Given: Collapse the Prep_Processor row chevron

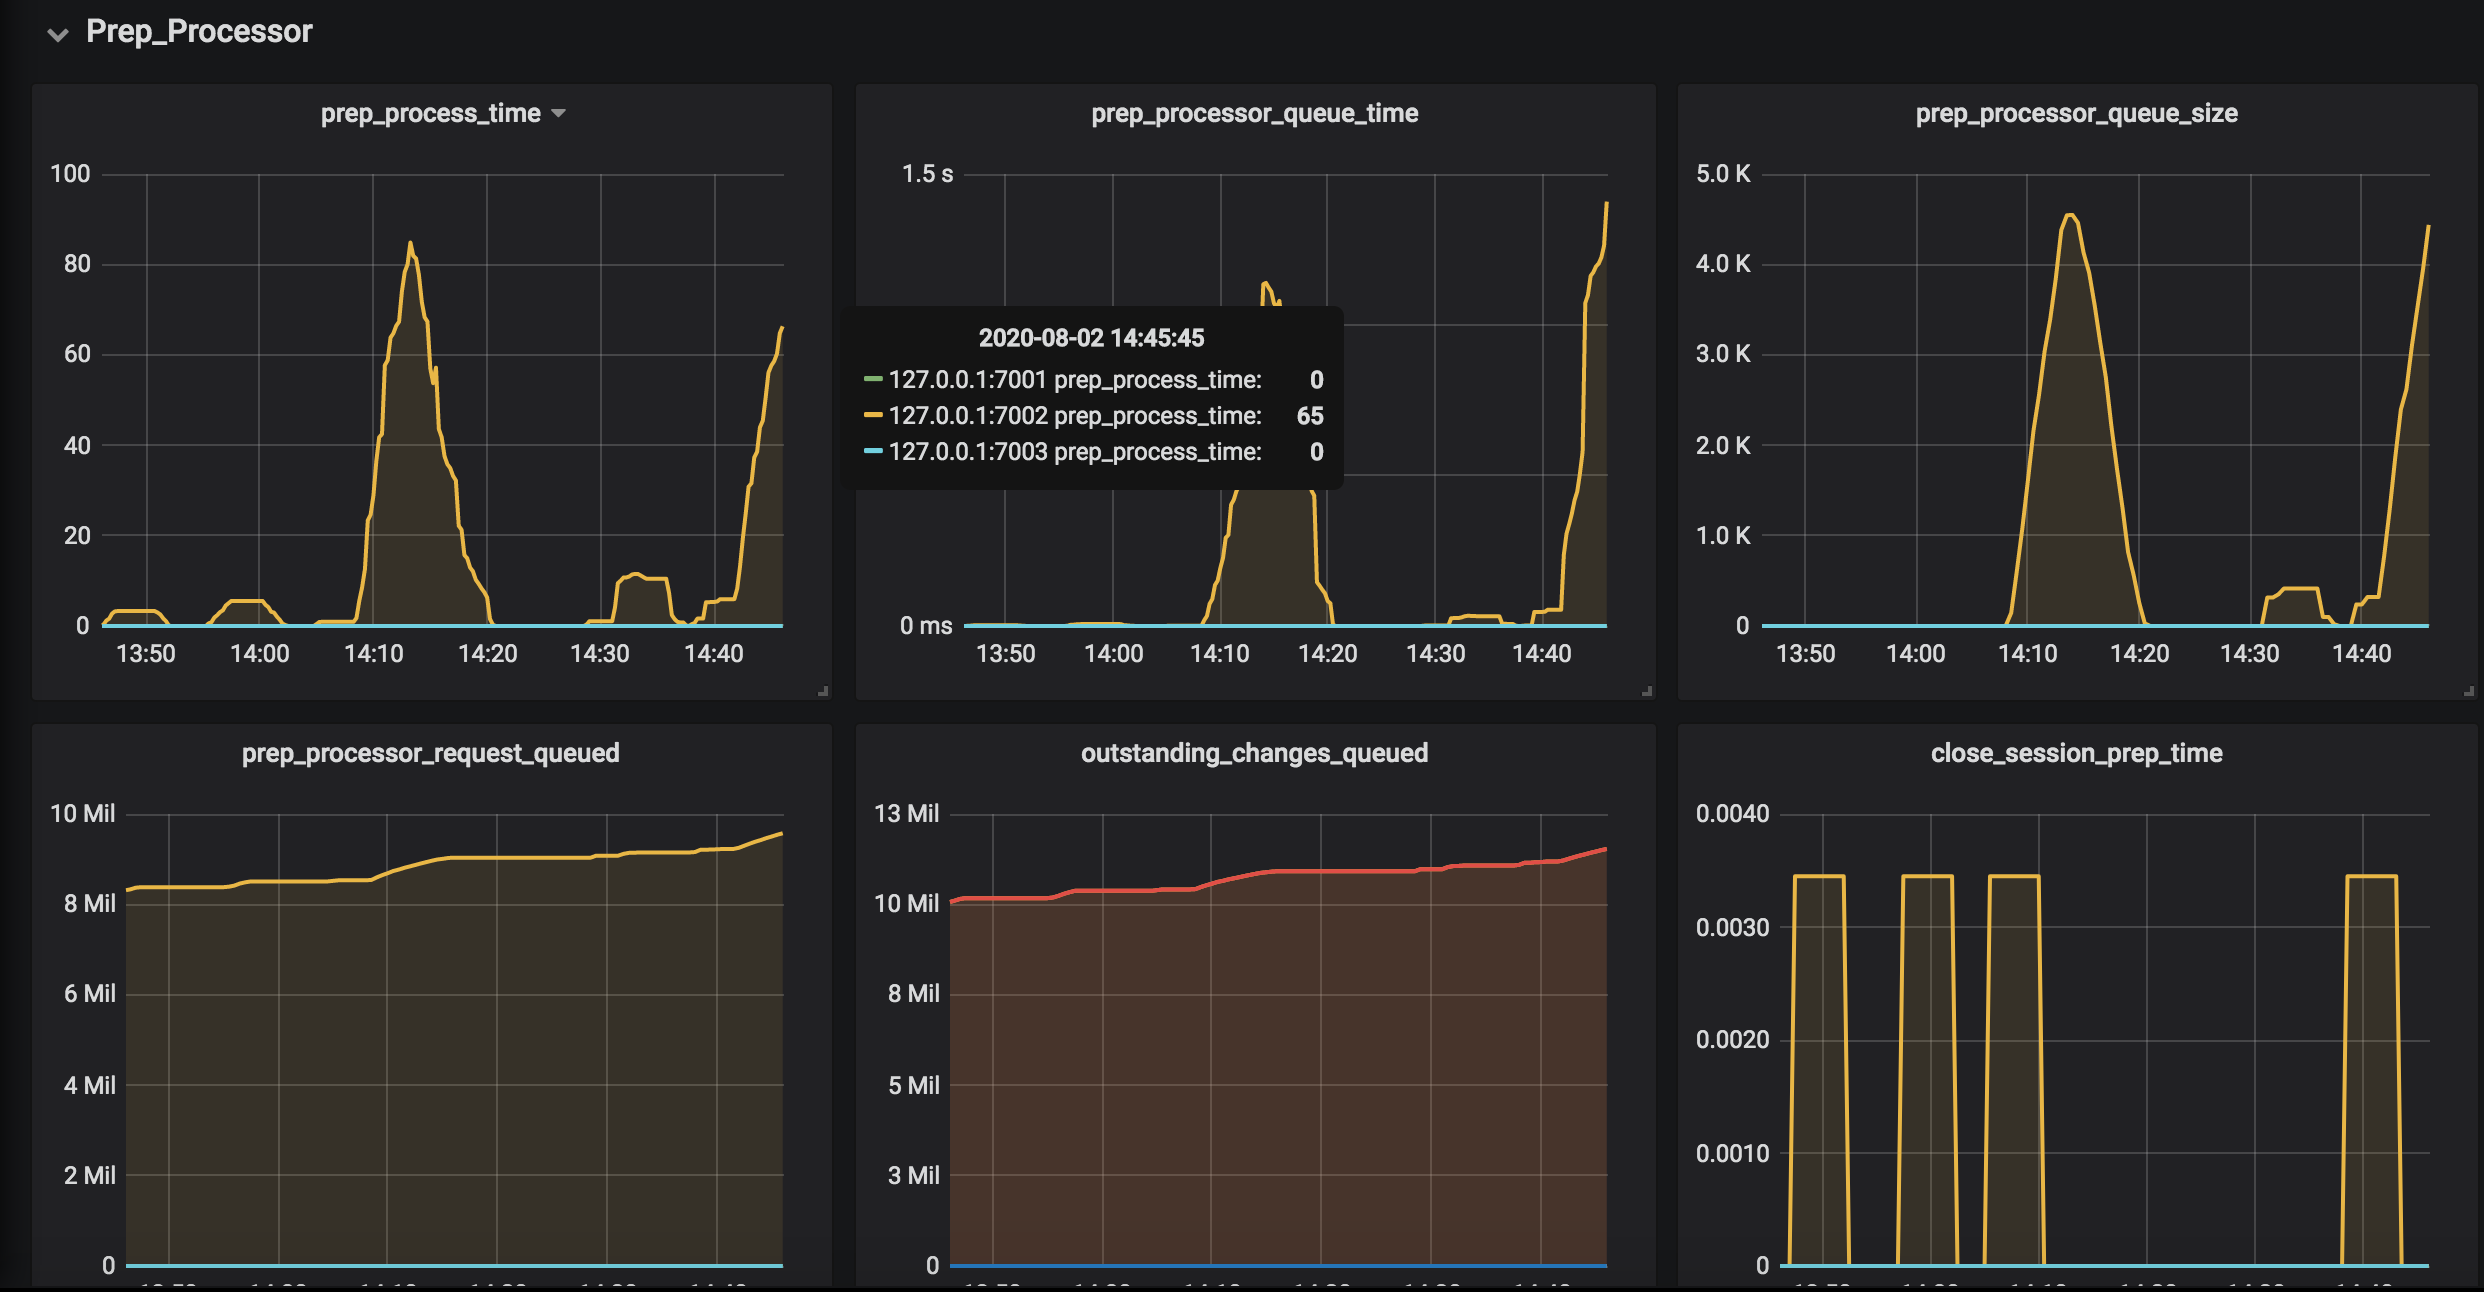Looking at the screenshot, I should point(58,35).
